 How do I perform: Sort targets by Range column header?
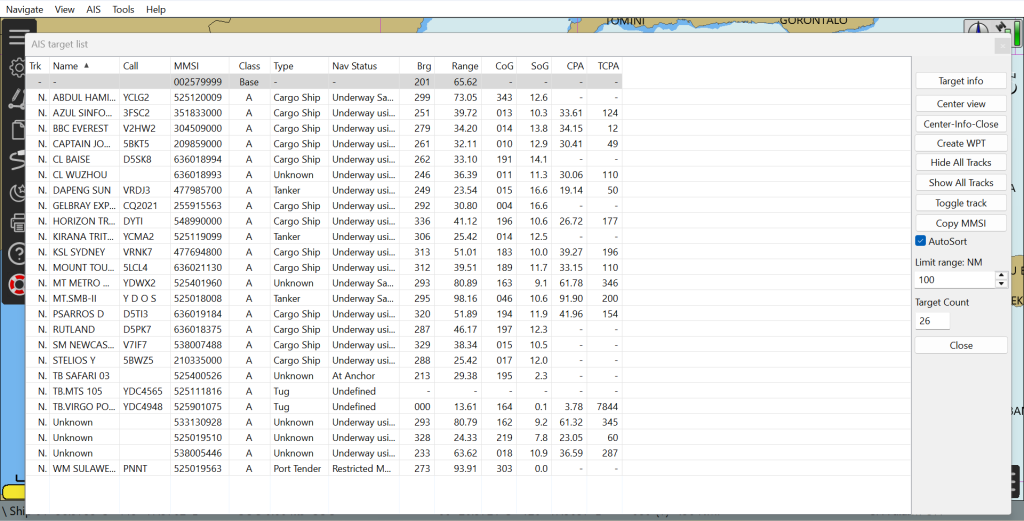tap(464, 66)
